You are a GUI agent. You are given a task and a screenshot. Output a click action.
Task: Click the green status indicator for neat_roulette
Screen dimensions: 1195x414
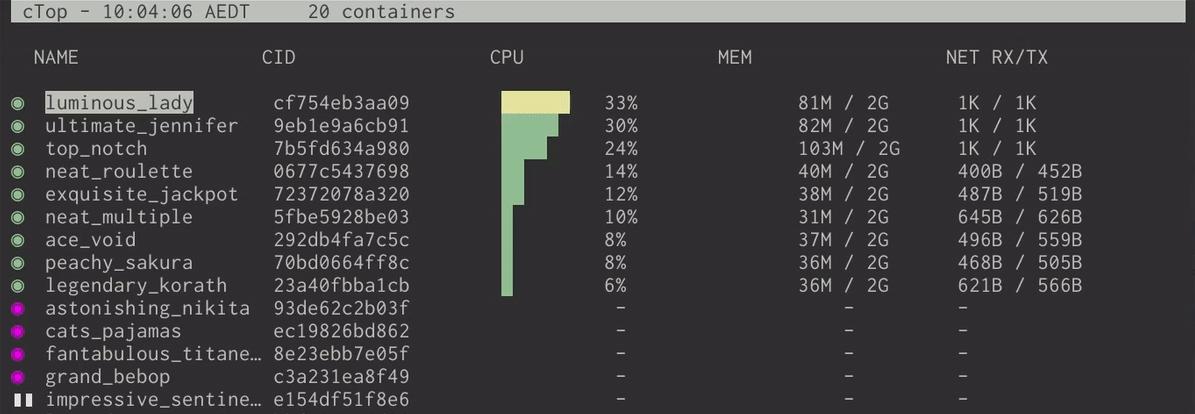coord(17,172)
